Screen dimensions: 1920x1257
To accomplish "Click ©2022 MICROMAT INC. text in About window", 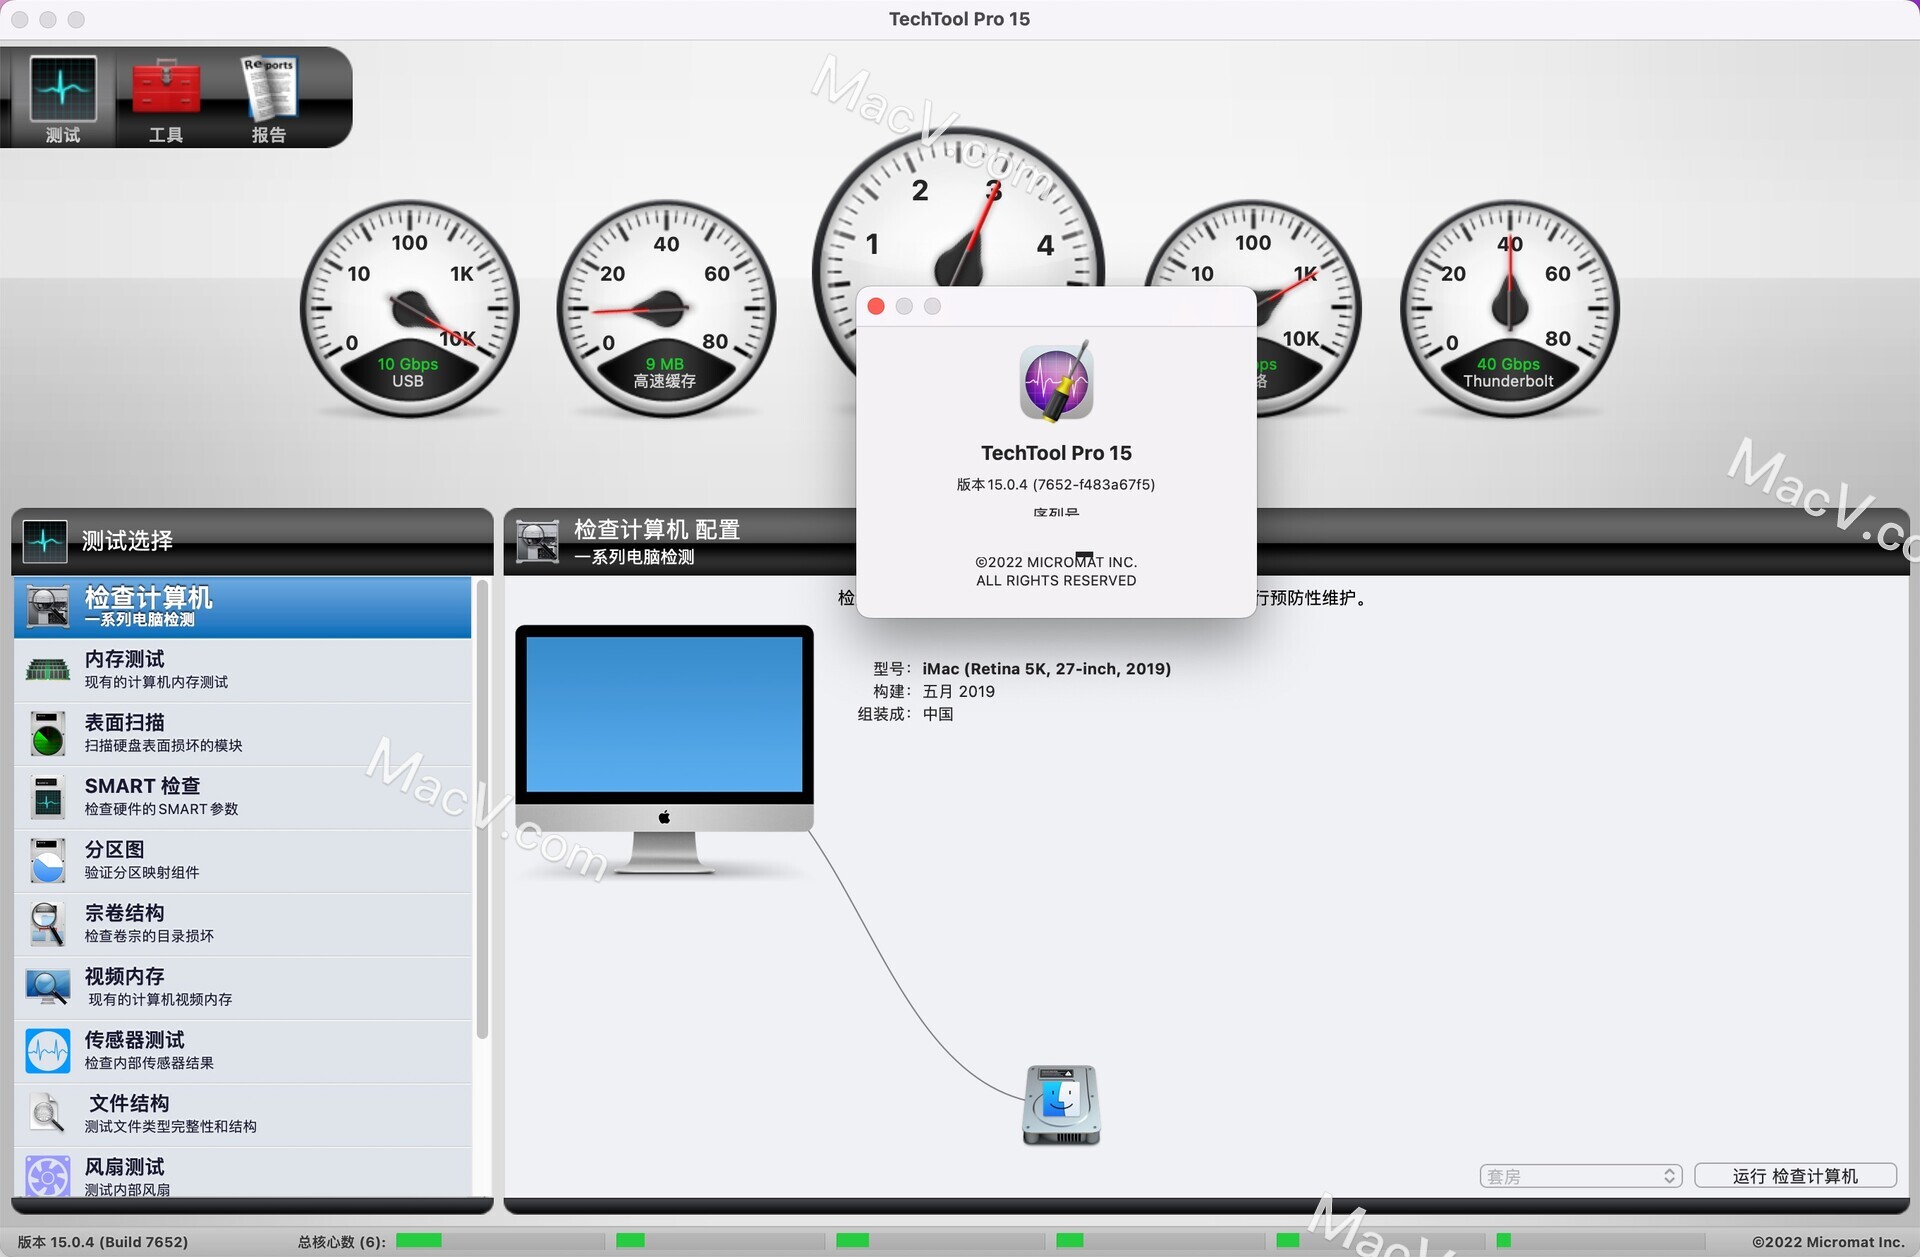I will pyautogui.click(x=1056, y=562).
